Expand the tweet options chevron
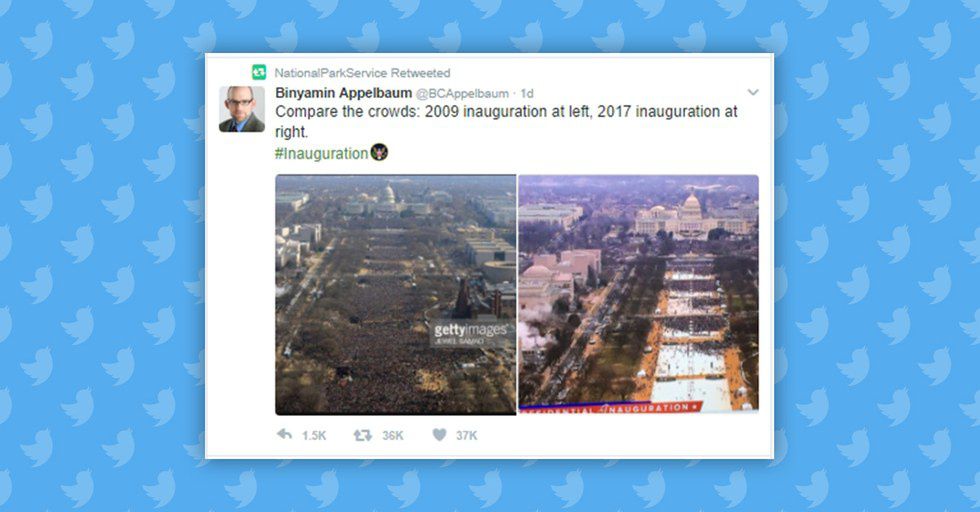Screen dimensions: 980x512 click(x=753, y=93)
